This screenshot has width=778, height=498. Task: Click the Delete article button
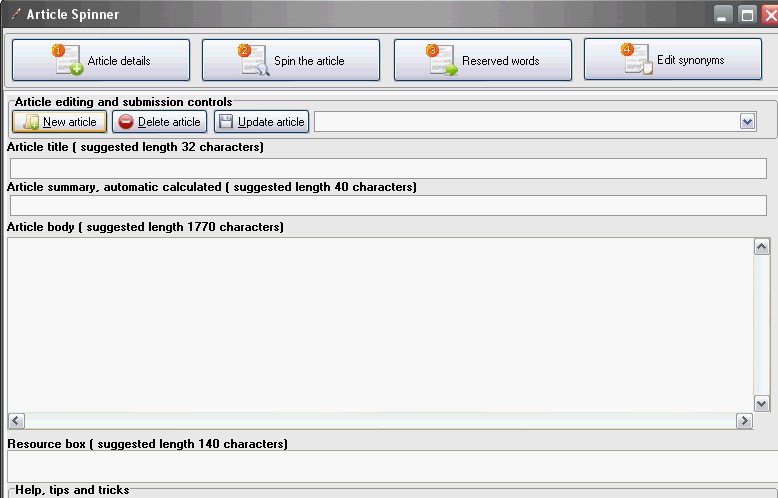(159, 122)
